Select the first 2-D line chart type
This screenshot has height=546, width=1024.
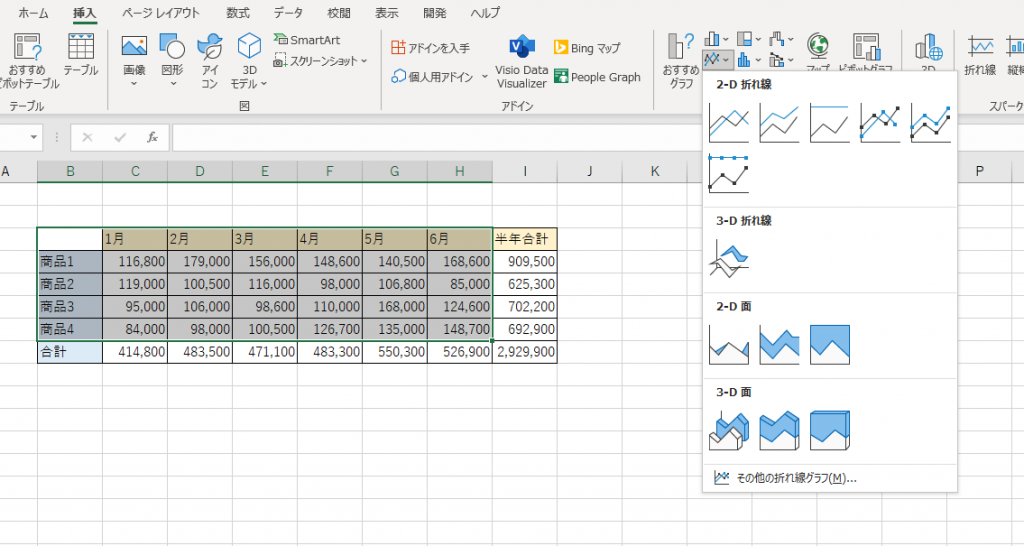(728, 124)
